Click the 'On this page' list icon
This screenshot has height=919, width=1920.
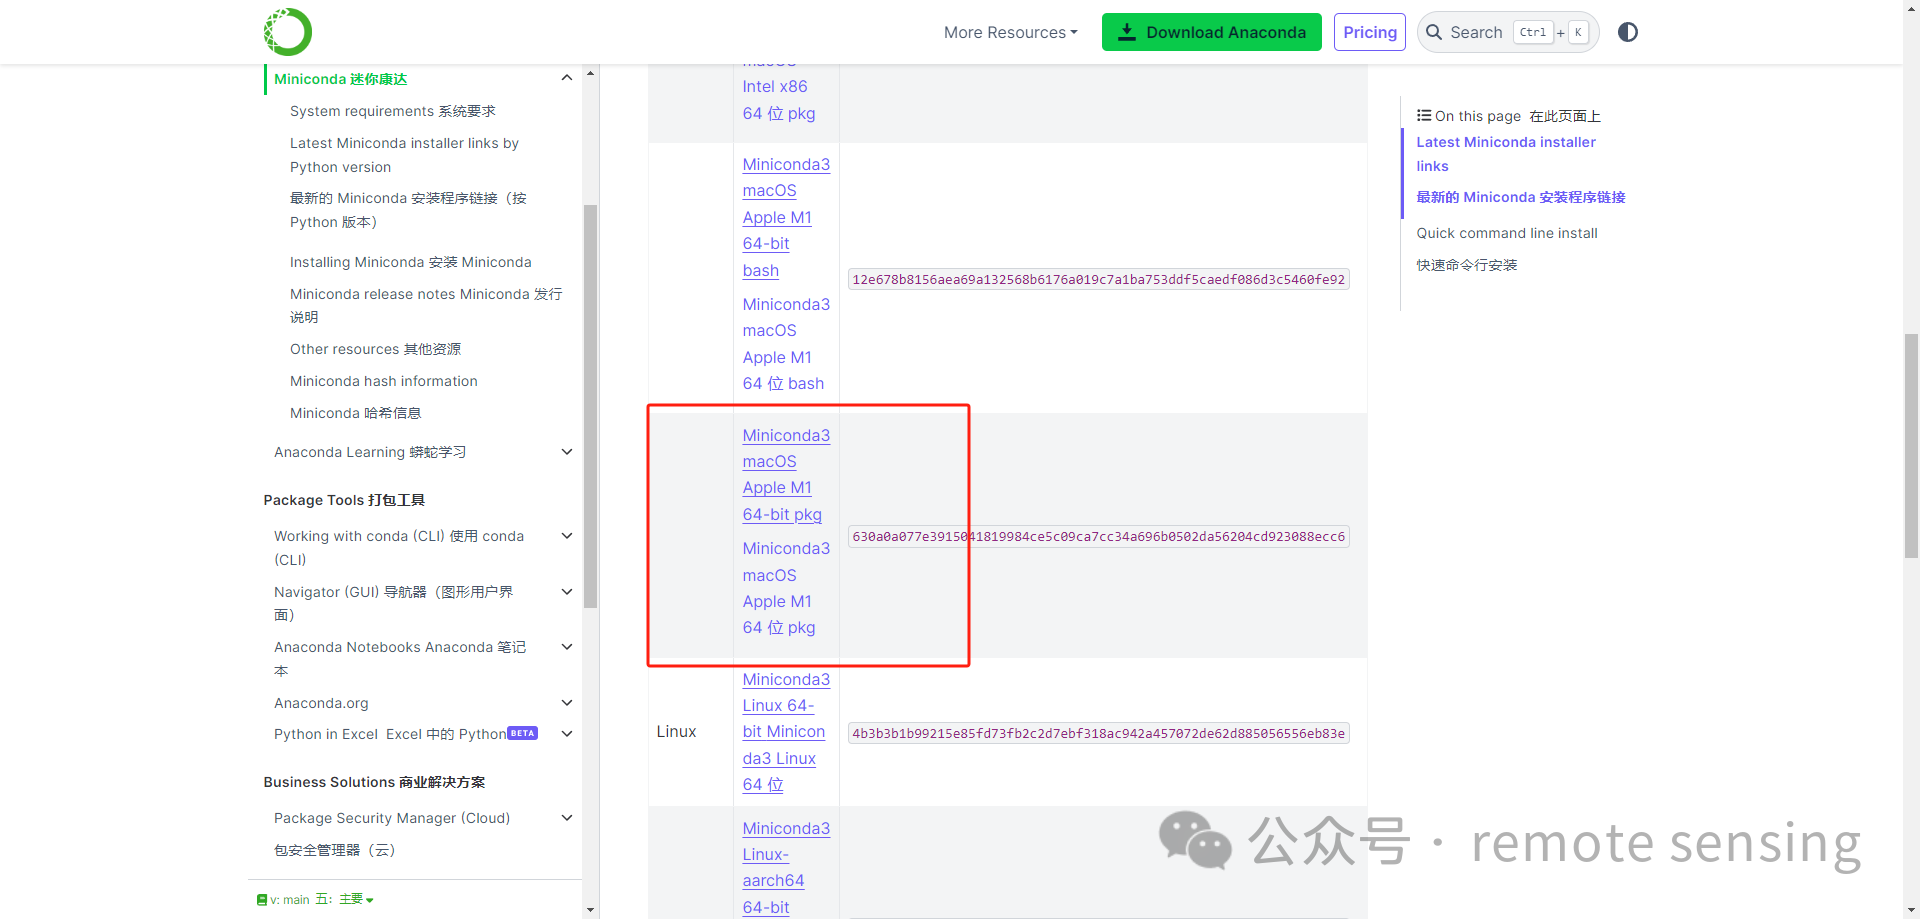tap(1424, 115)
